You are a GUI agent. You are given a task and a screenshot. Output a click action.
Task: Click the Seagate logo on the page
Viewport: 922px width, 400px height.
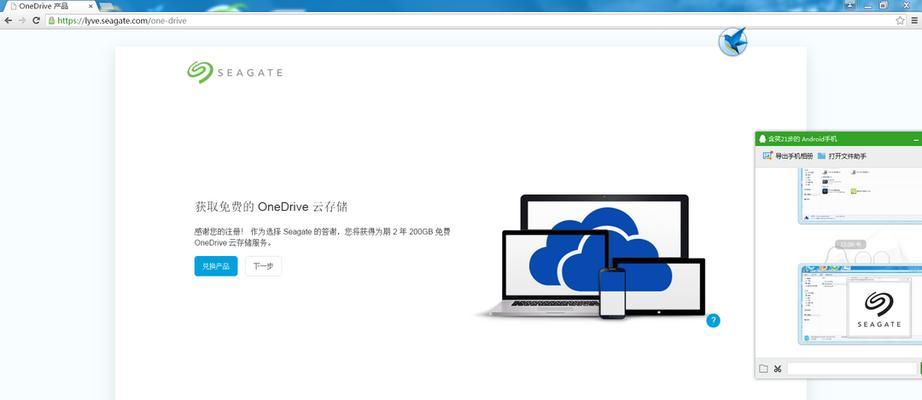235,72
